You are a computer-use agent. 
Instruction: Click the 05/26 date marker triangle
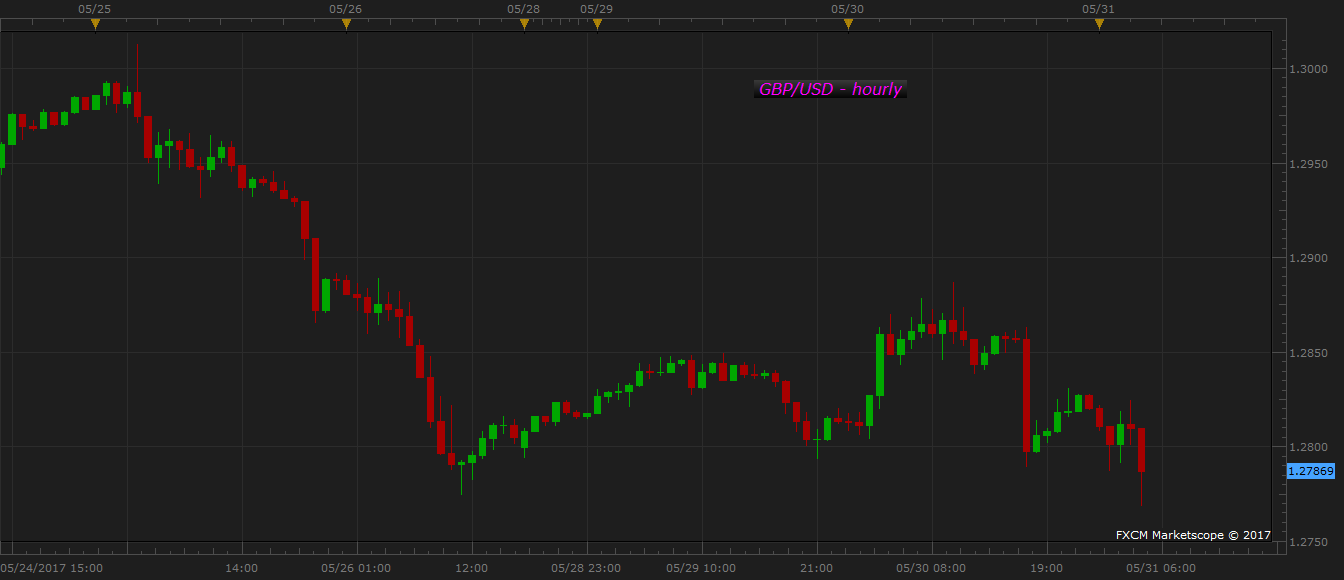(346, 24)
